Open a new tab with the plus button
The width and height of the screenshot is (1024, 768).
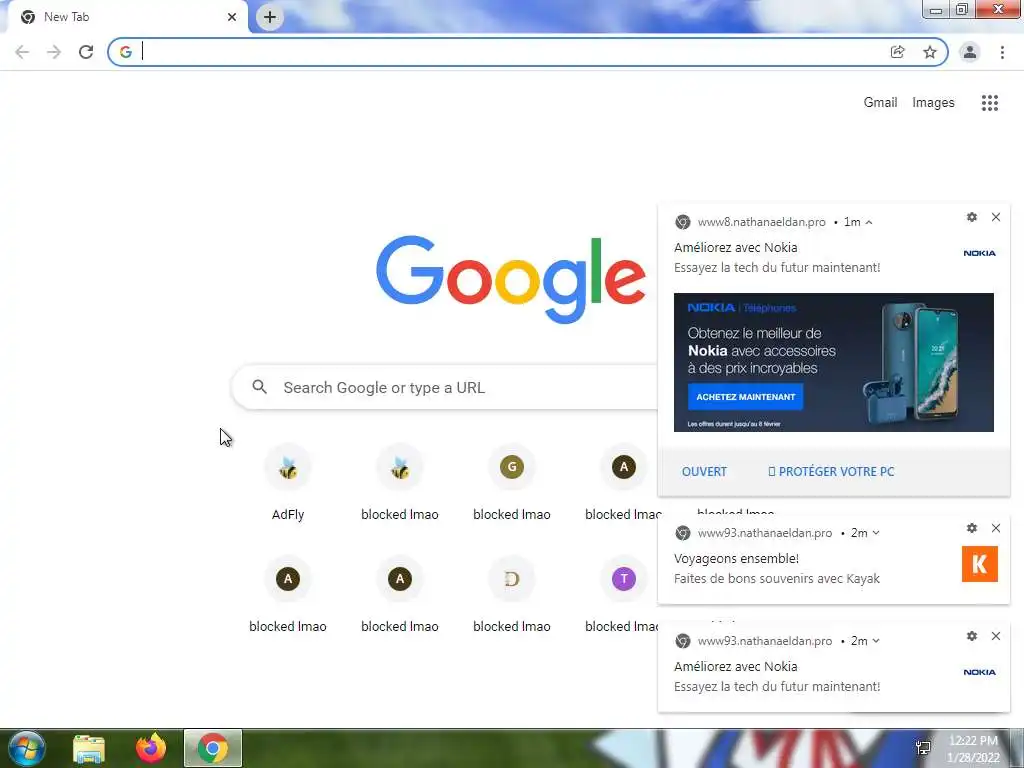pos(270,17)
